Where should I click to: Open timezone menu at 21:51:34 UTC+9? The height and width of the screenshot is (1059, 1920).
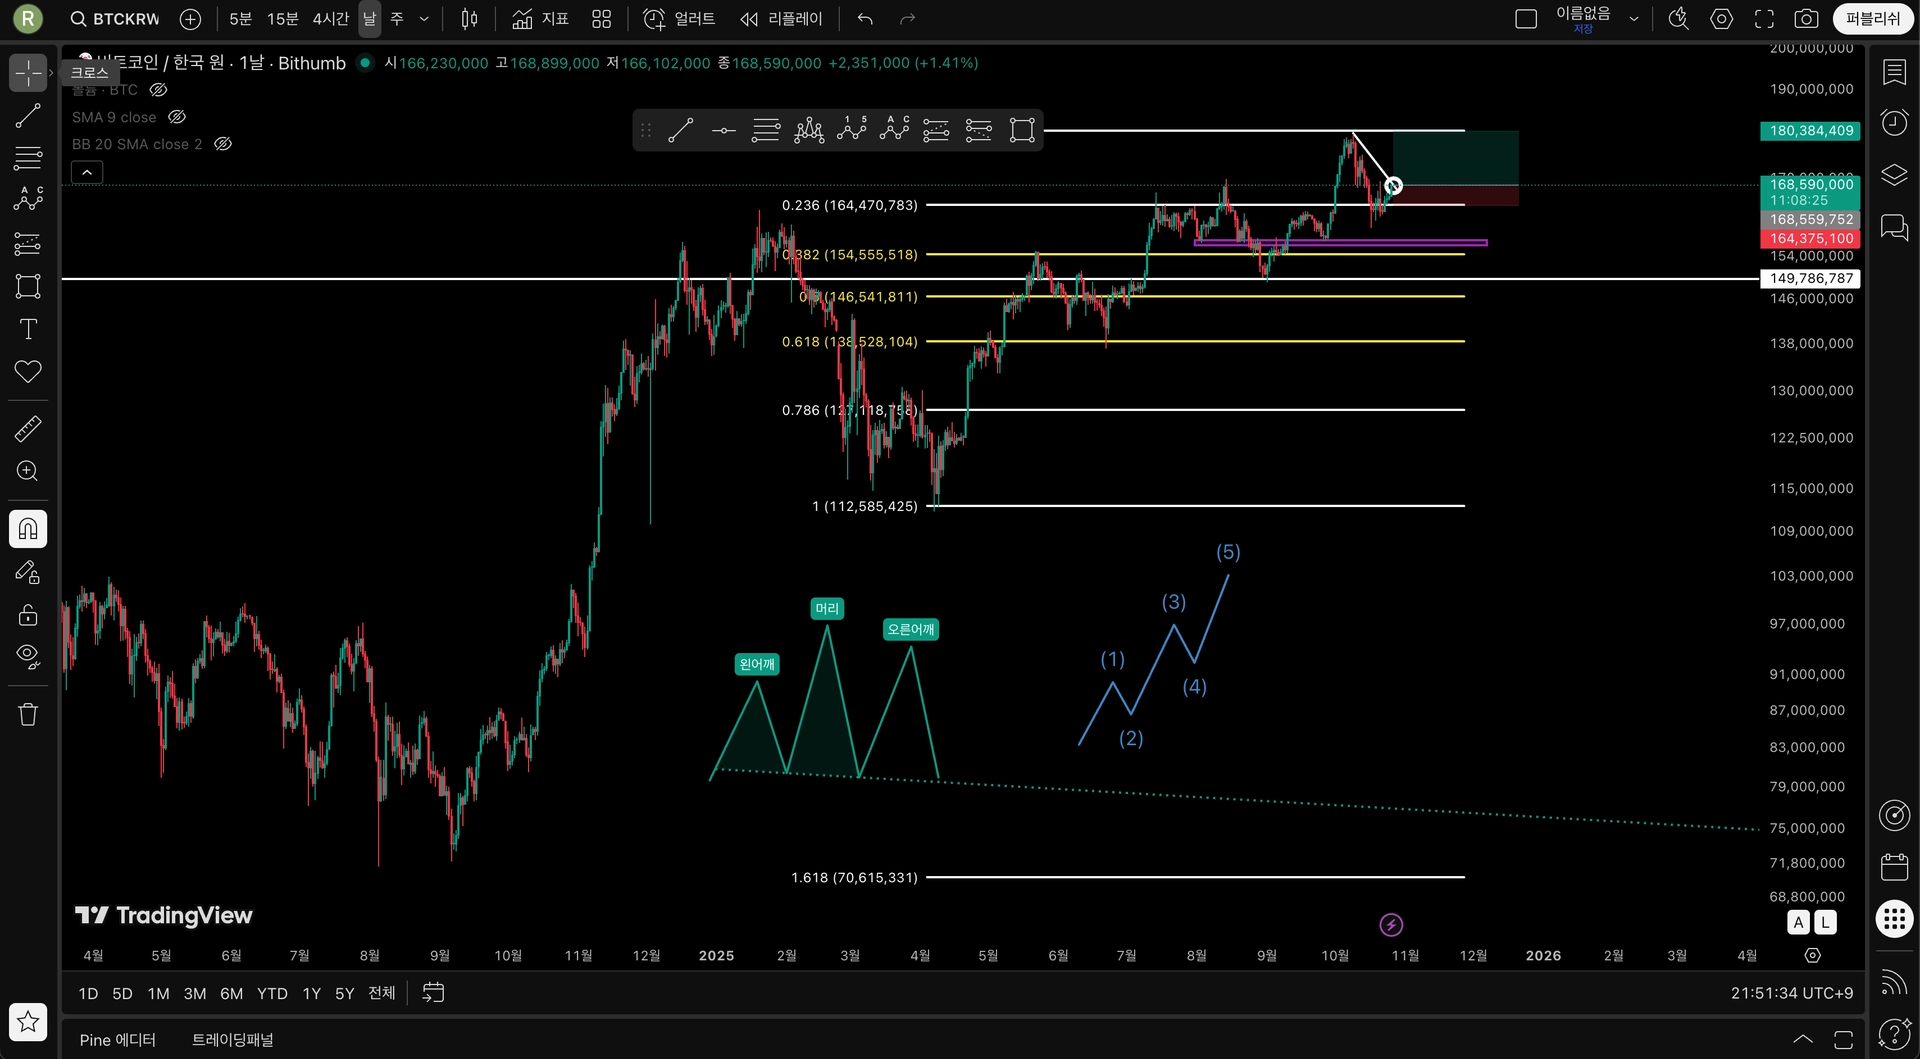(x=1792, y=993)
